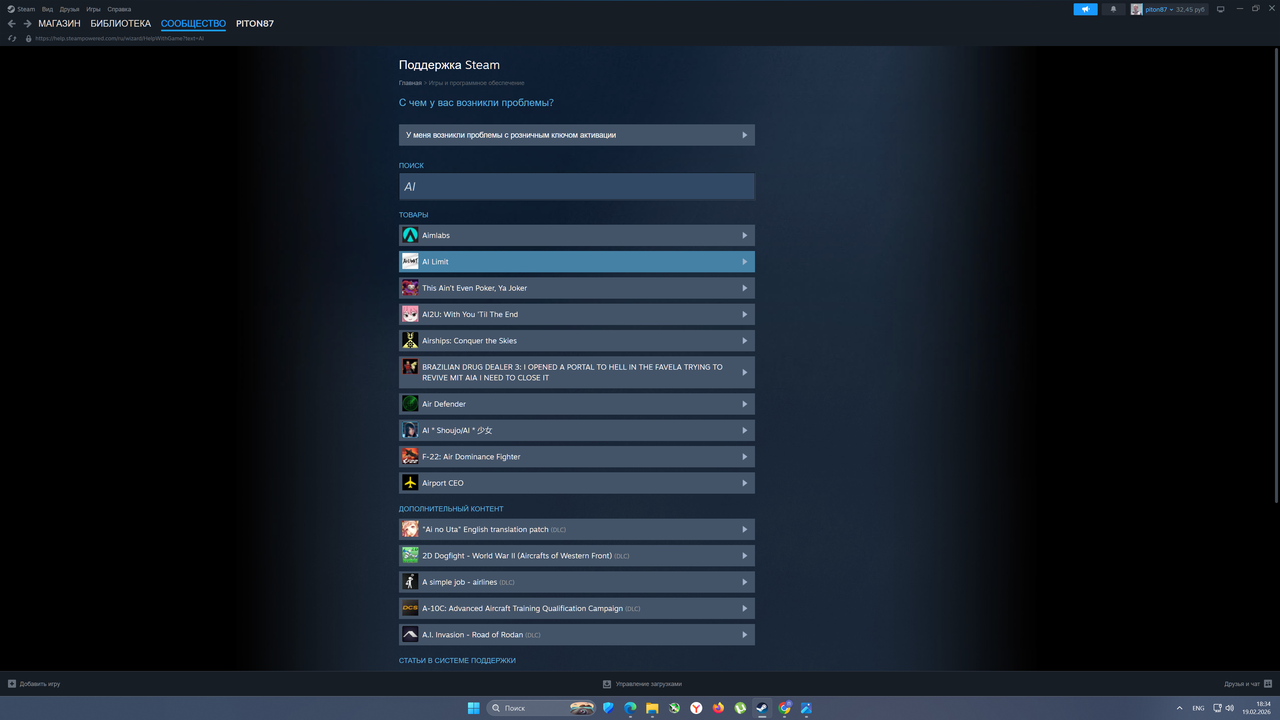Viewport: 1280px width, 720px height.
Task: Switch to the СООБЩЕСТВО tab
Action: [193, 24]
